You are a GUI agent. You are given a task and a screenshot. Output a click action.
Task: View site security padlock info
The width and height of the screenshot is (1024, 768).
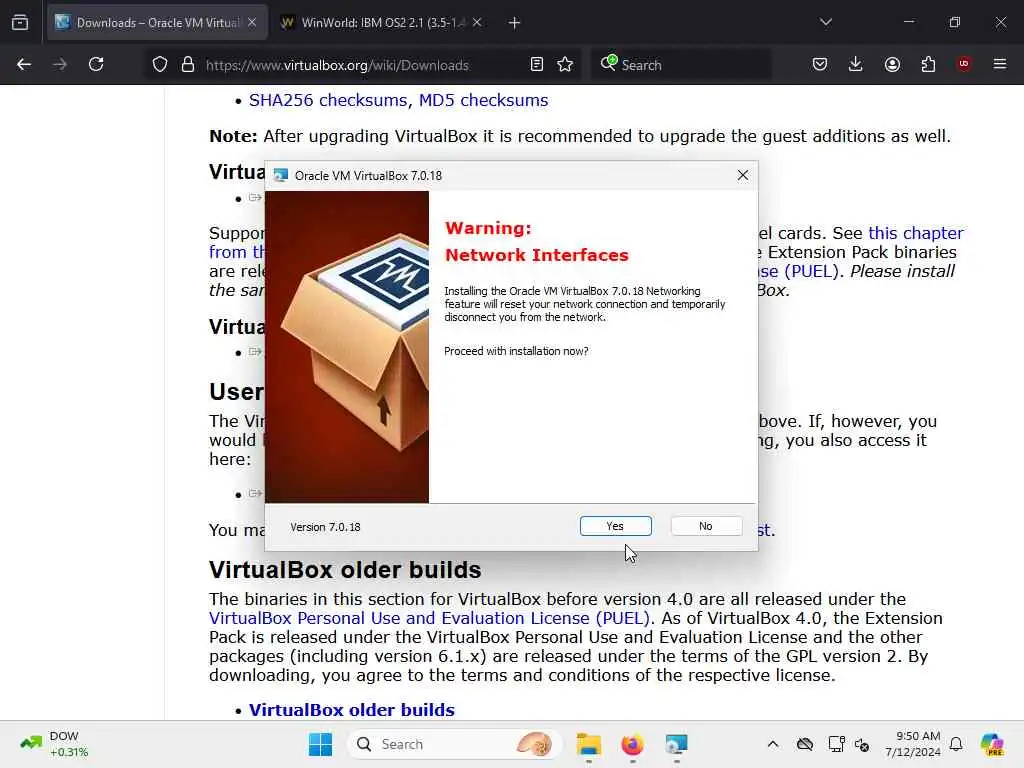(188, 65)
